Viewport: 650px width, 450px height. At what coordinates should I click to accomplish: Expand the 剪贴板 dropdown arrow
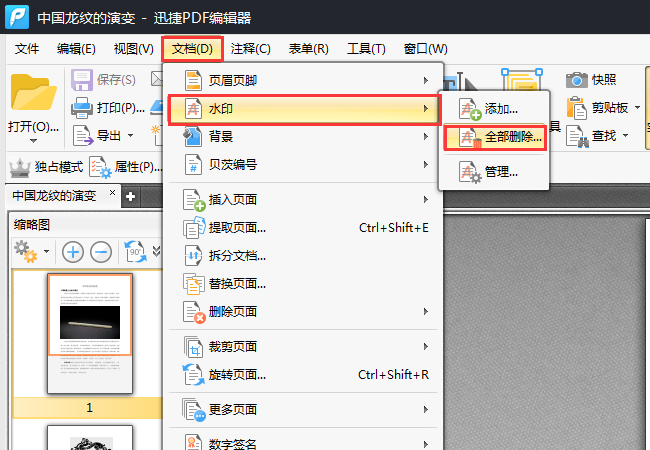click(x=637, y=108)
